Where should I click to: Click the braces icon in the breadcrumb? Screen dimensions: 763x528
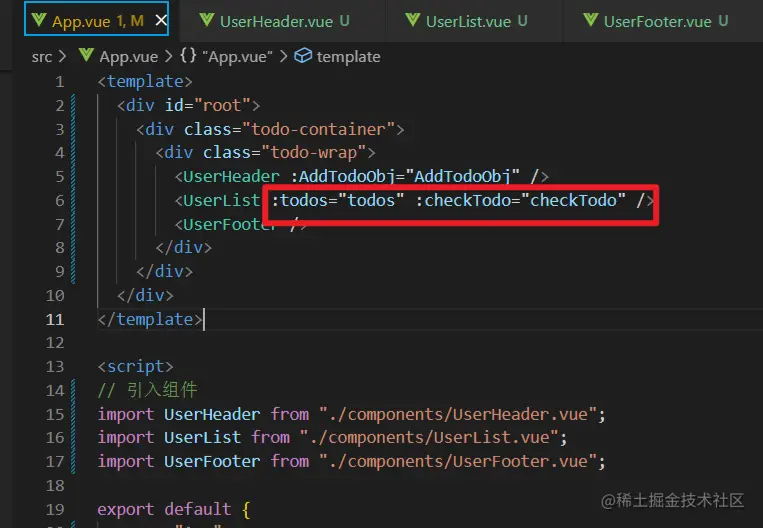click(x=188, y=55)
